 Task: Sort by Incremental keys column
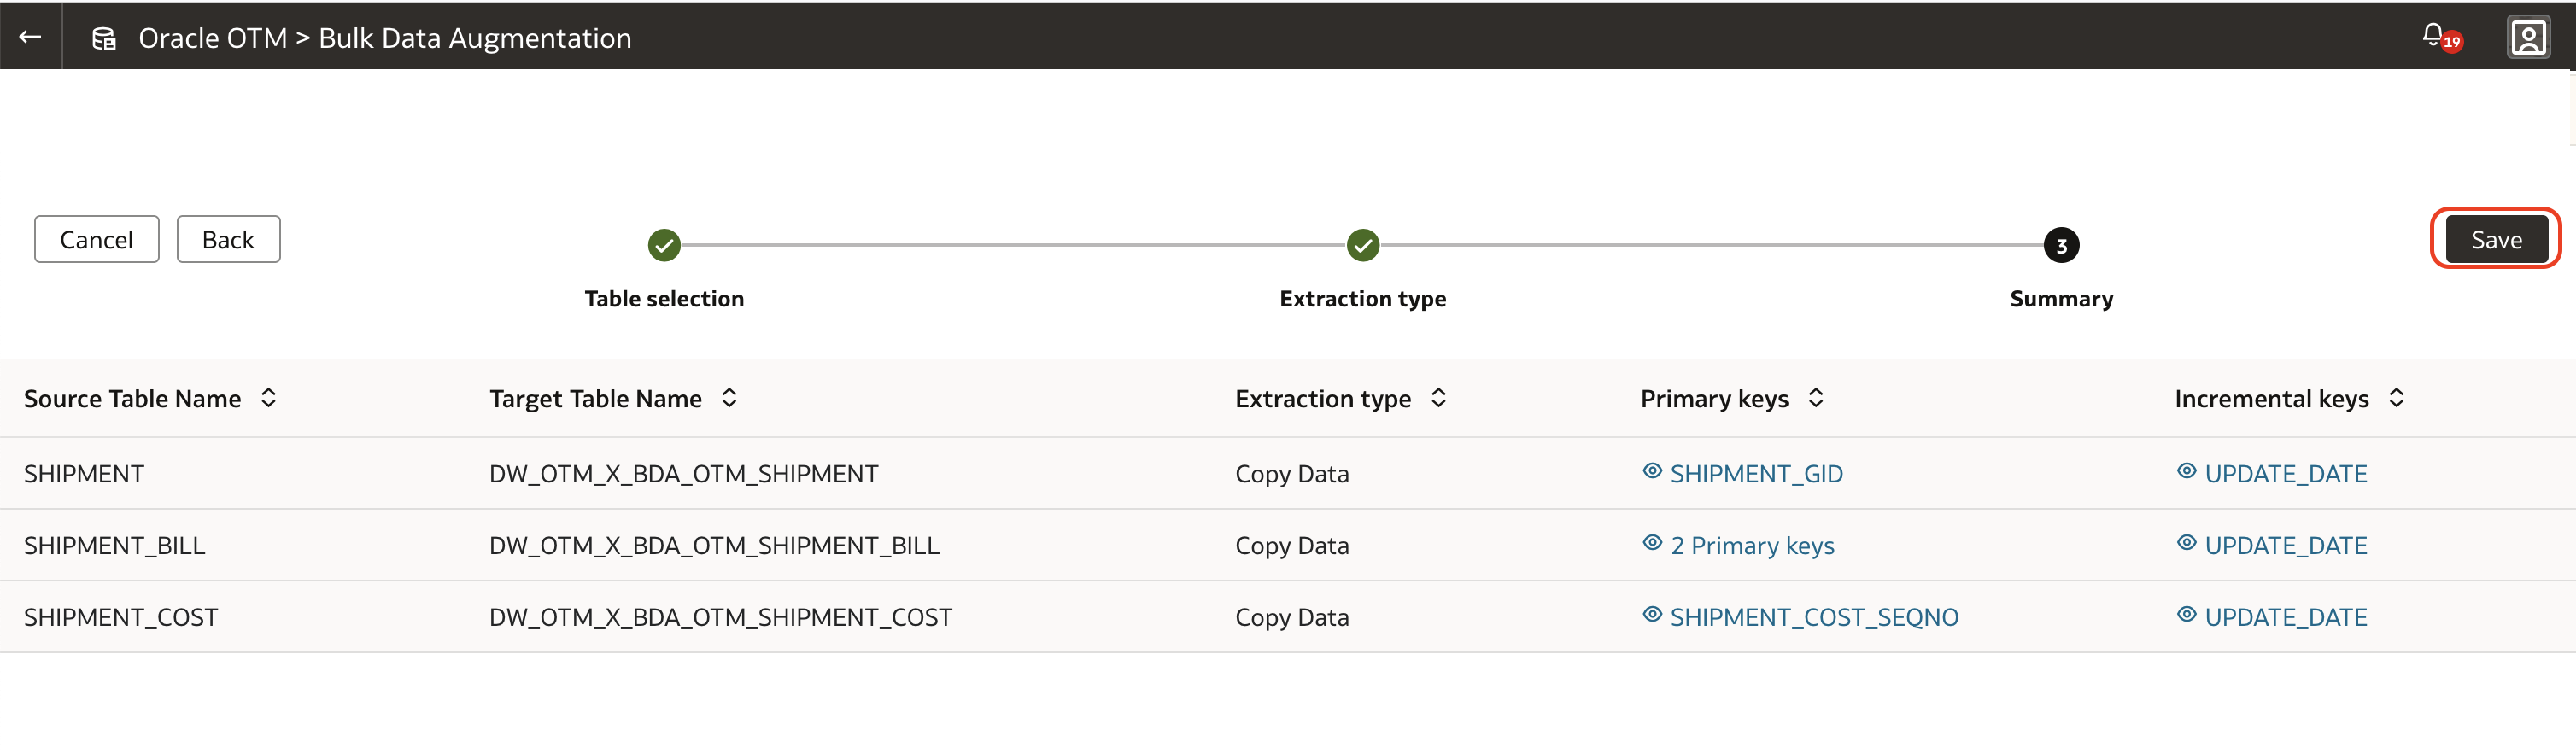[x=2396, y=398]
